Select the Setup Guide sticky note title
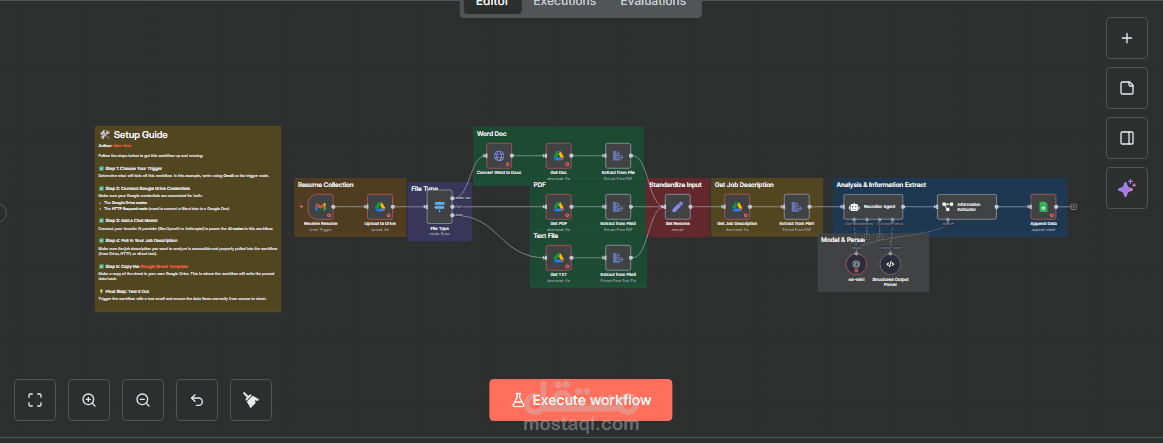 pyautogui.click(x=140, y=135)
